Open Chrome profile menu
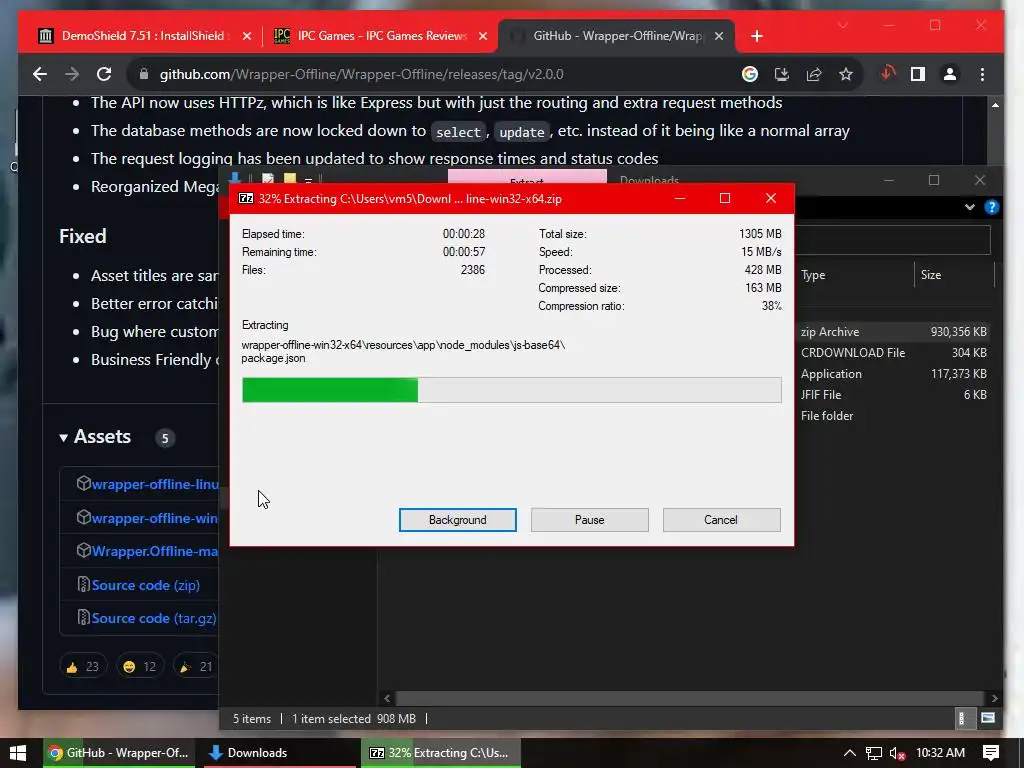This screenshot has height=768, width=1024. (x=950, y=74)
